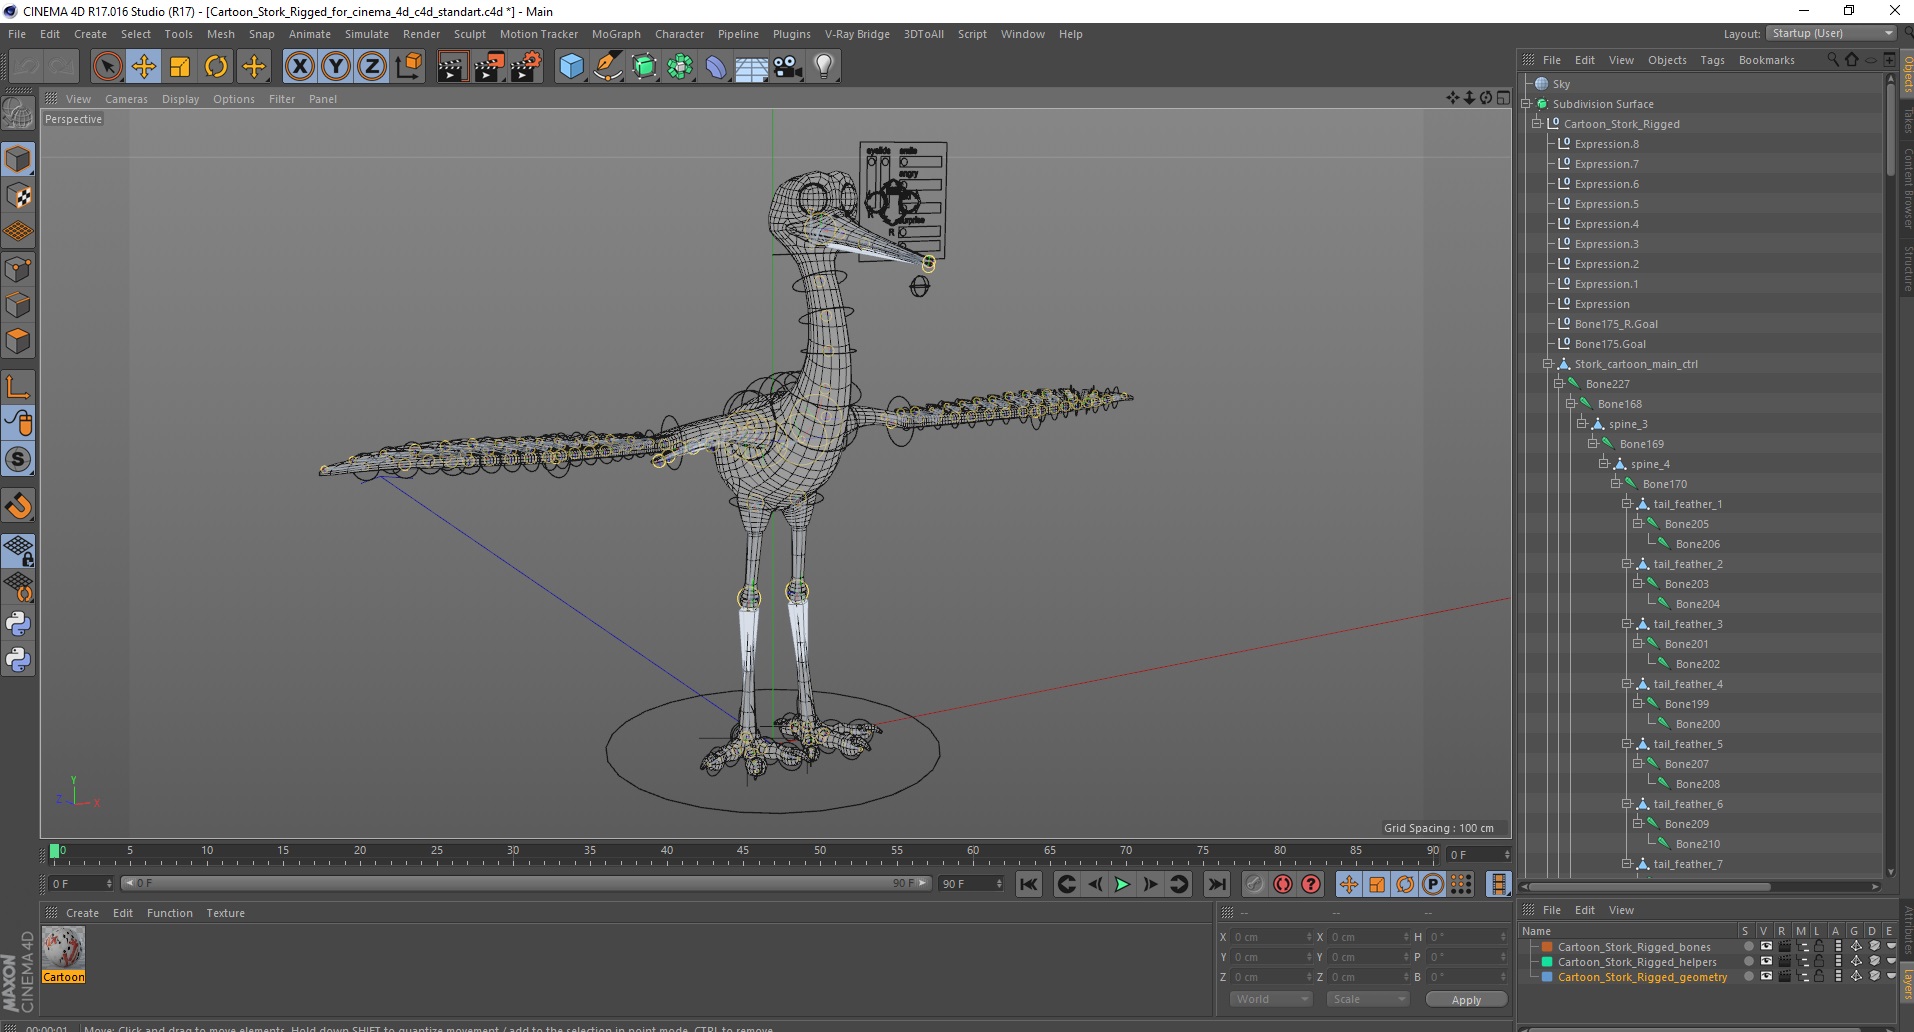Select Texture mode checkered icon

[x=18, y=196]
